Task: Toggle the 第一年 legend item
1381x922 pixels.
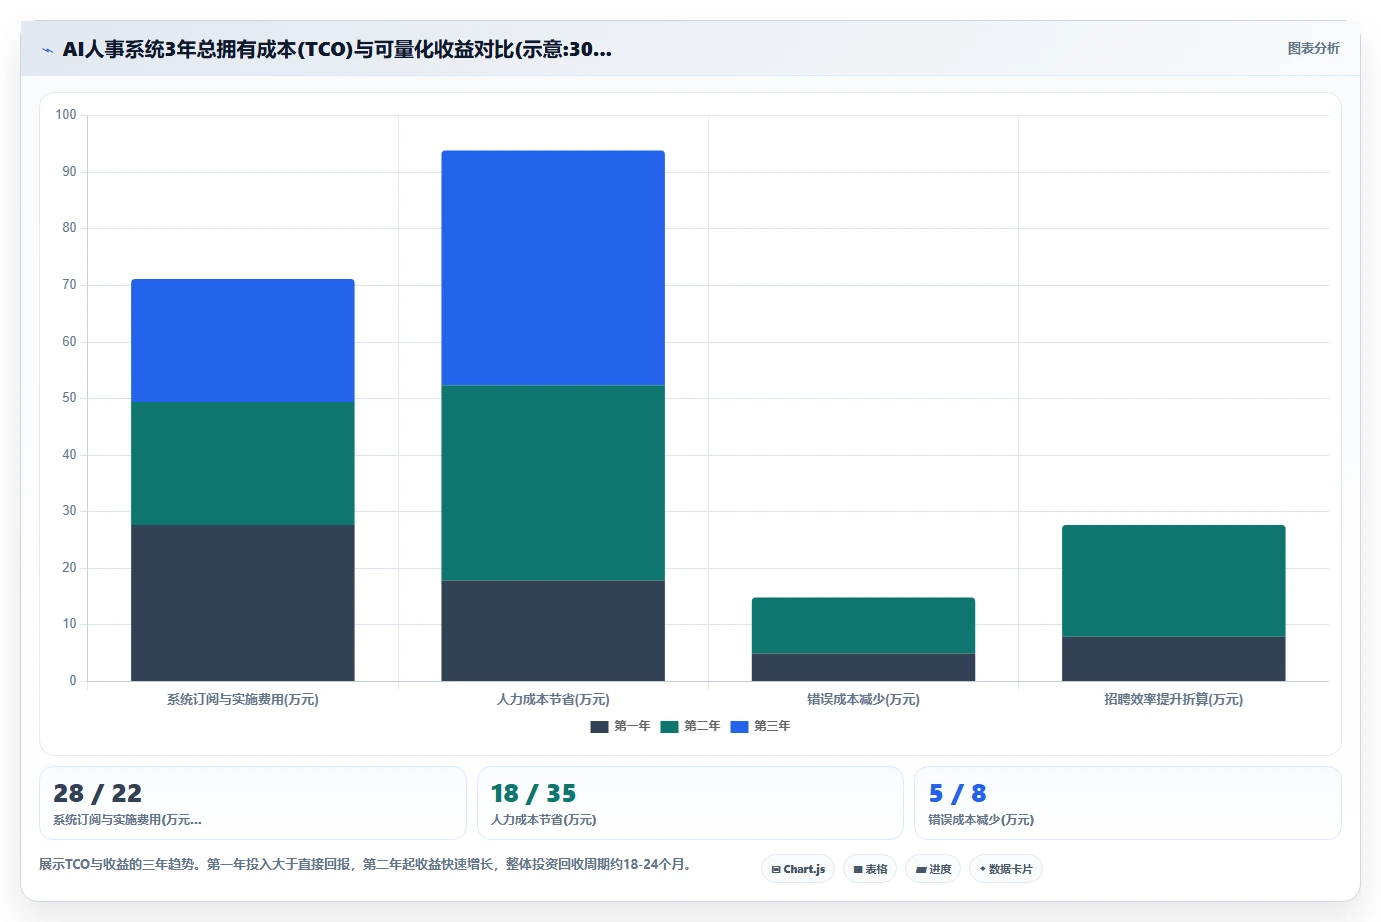Action: 620,726
